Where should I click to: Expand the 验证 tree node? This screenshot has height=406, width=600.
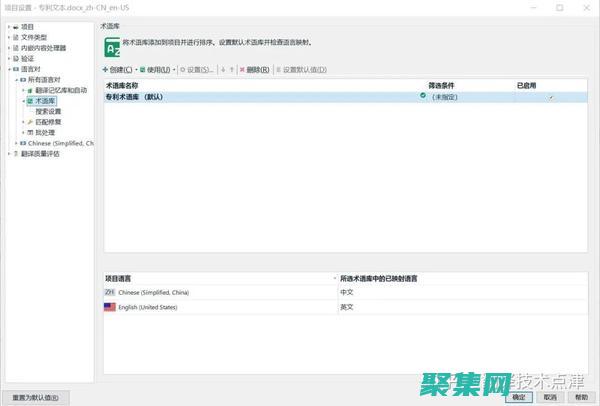point(9,59)
